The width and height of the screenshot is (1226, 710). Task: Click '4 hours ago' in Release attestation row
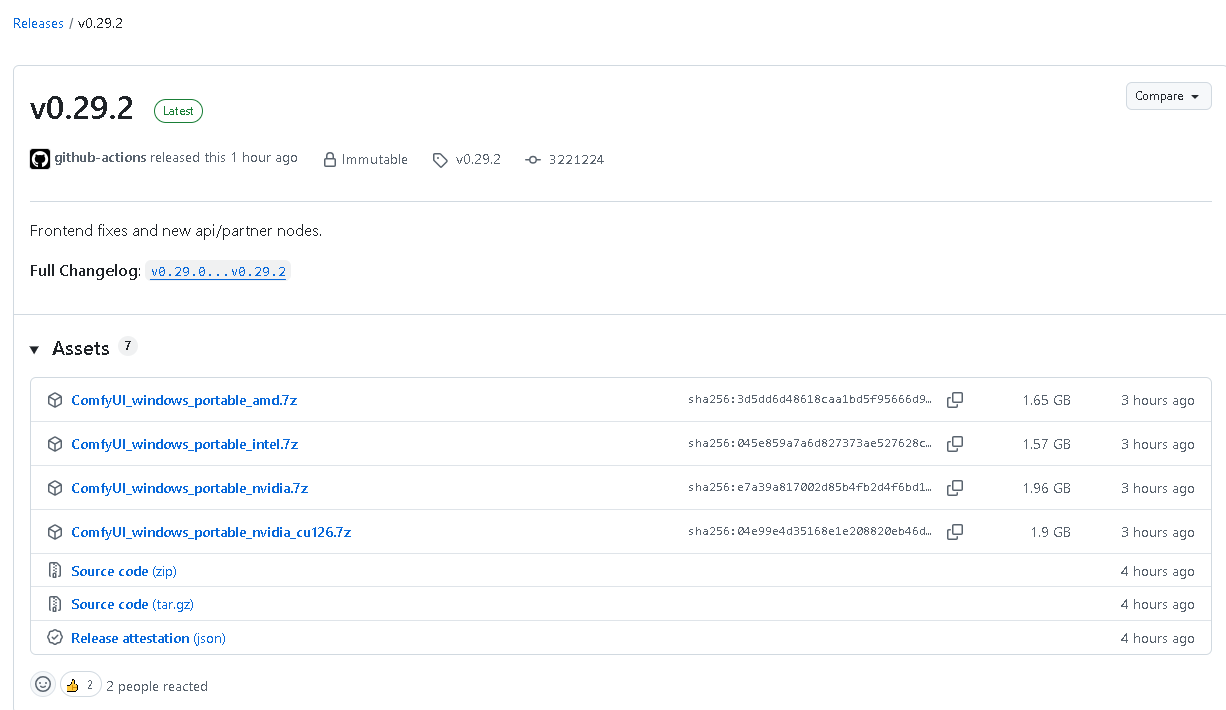1157,638
